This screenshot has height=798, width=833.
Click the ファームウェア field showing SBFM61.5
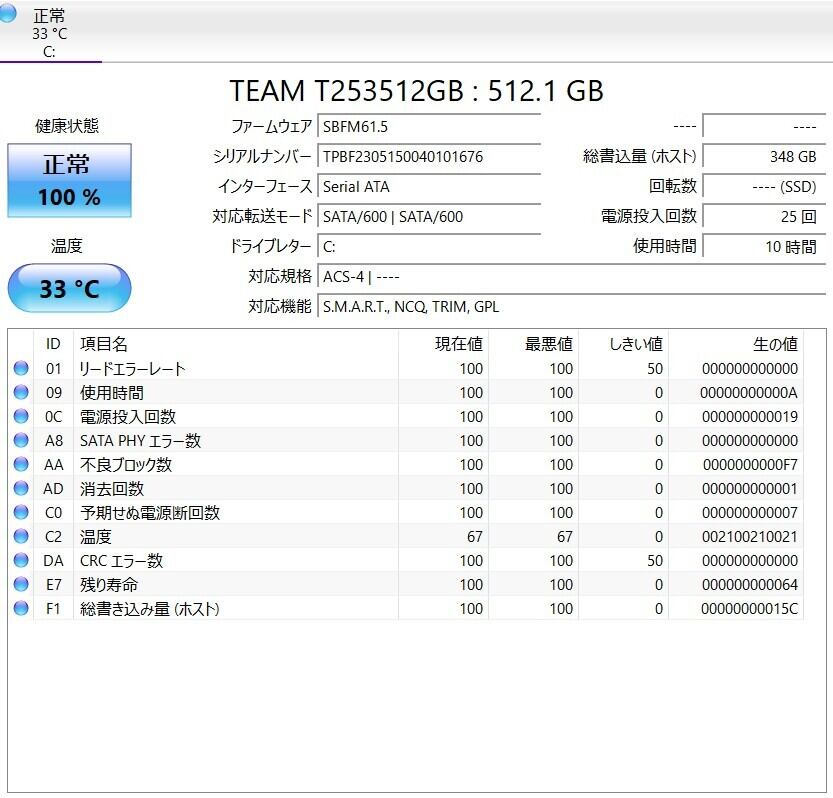429,126
